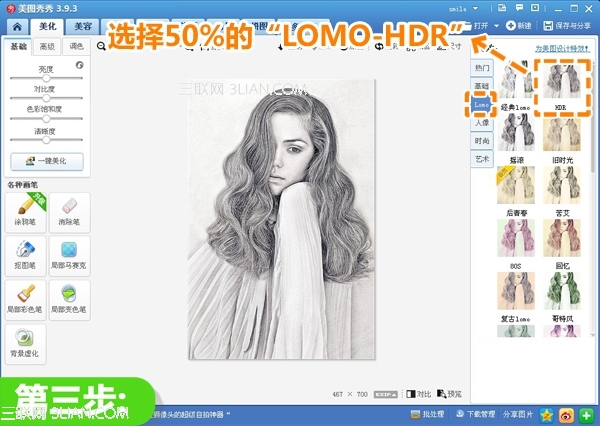The width and height of the screenshot is (600, 426).
Task: Apply the 苦艾 effect thumbnail
Action: click(x=562, y=184)
